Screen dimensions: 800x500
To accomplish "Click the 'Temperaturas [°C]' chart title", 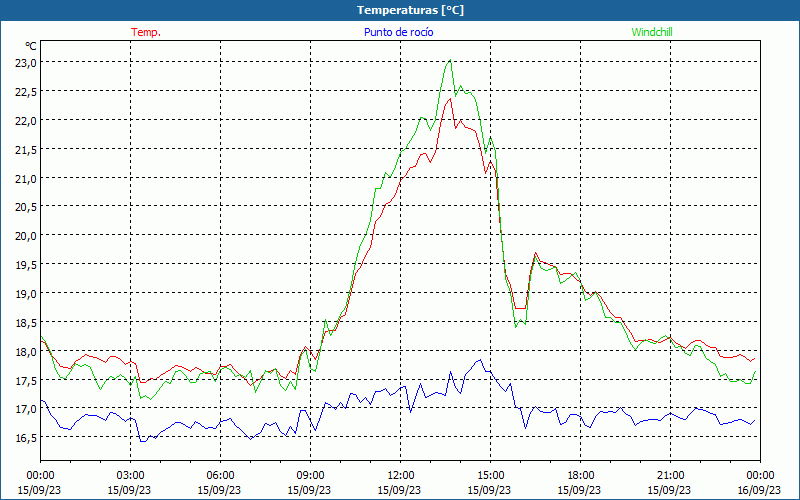I will pyautogui.click(x=410, y=10).
